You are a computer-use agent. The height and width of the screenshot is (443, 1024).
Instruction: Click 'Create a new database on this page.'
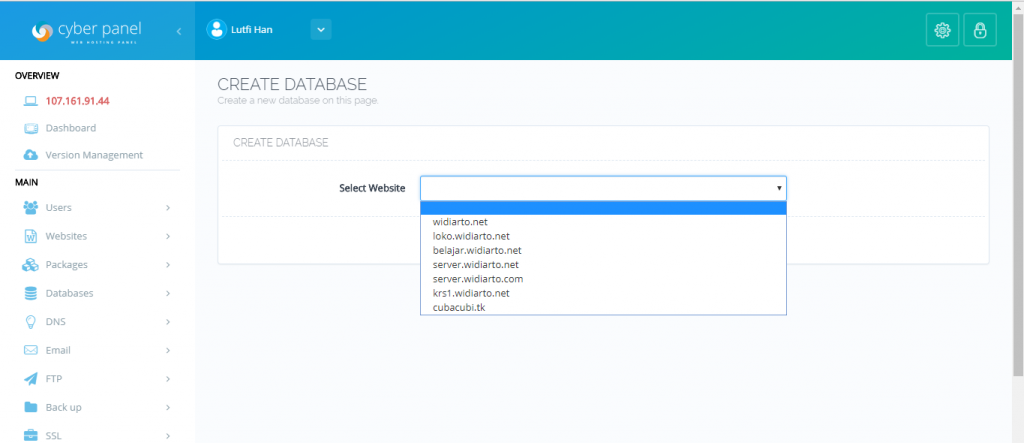tap(298, 101)
